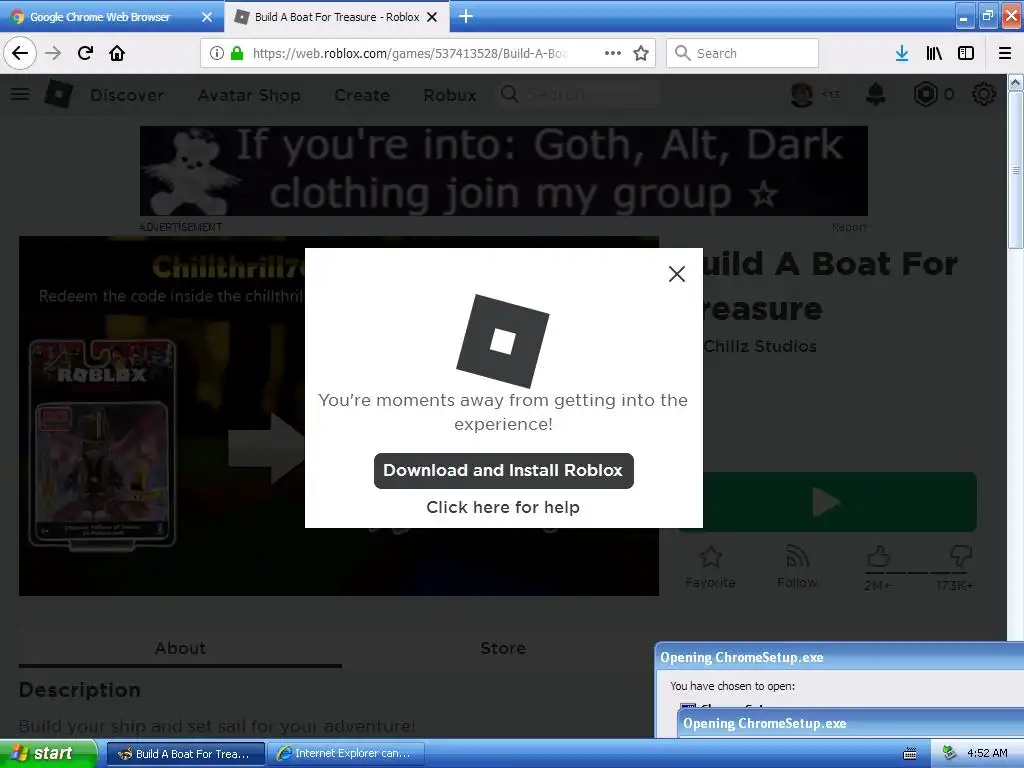Click the Roblox logo icon

click(59, 95)
